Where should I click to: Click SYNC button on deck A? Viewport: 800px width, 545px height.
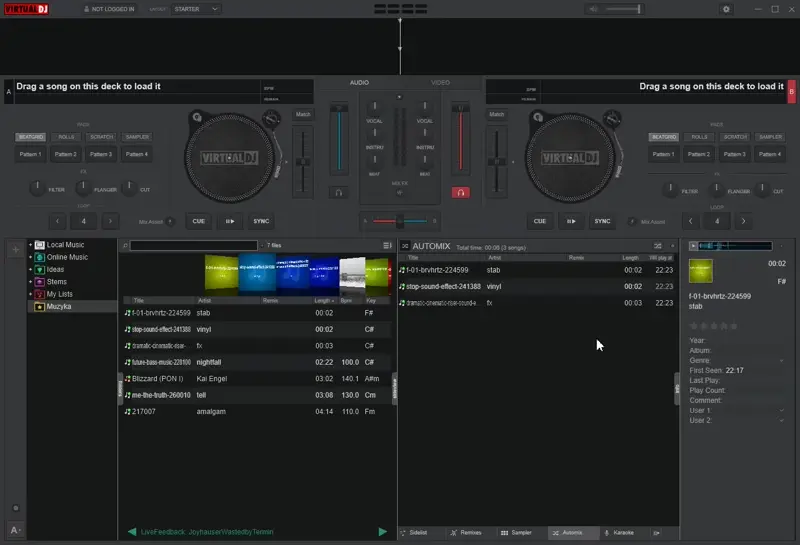261,221
